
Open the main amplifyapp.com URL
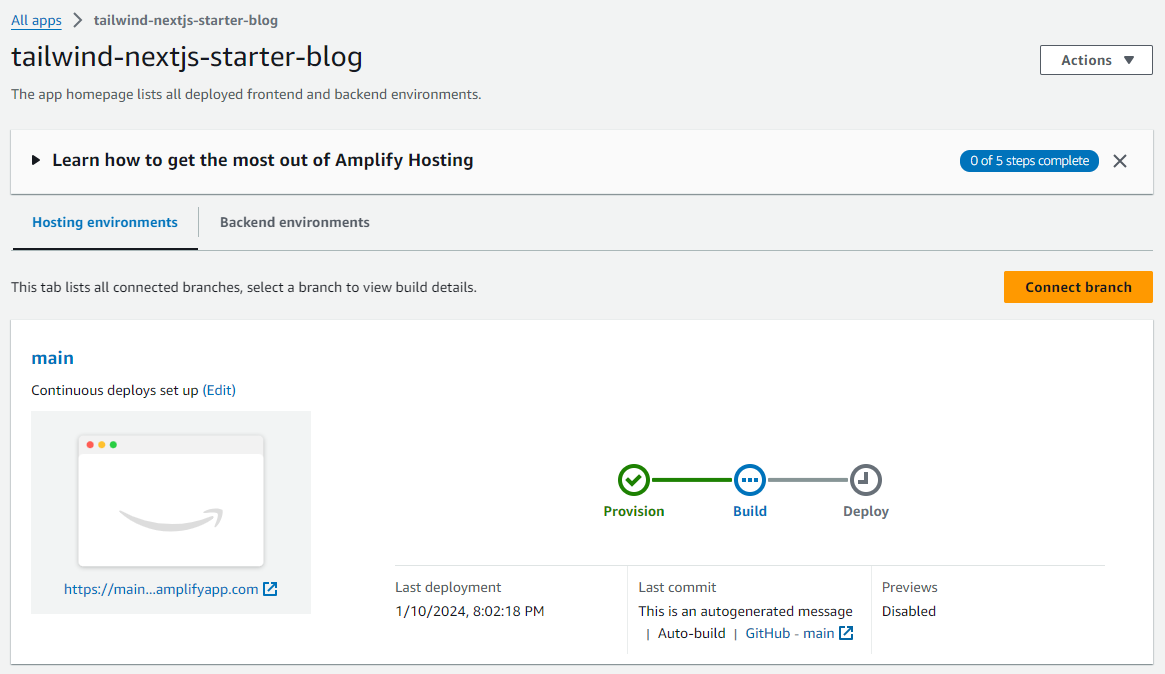pos(161,589)
